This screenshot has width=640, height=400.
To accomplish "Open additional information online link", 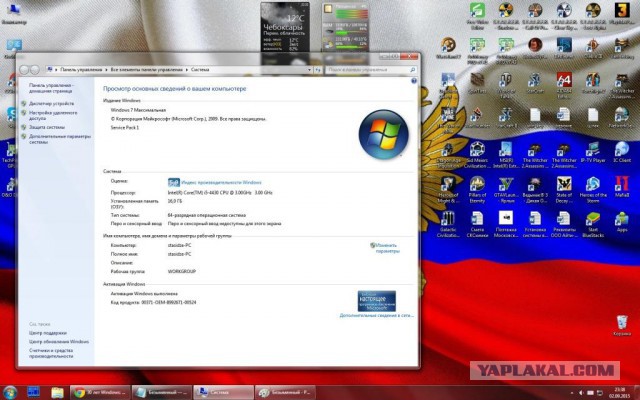I will point(376,316).
